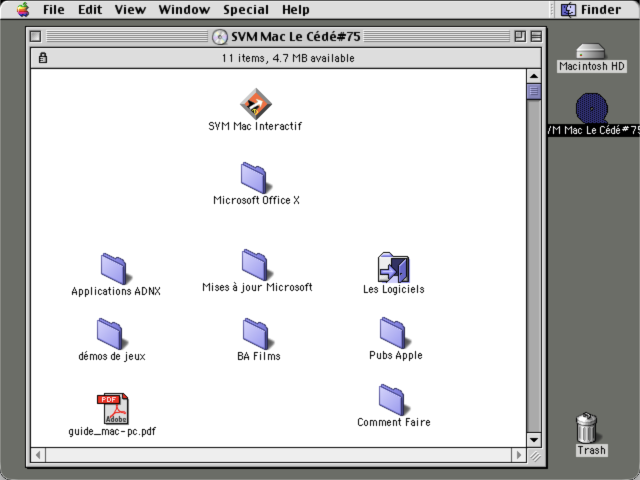Click the SVM Mac Interactif label text
This screenshot has width=640, height=480.
point(255,126)
